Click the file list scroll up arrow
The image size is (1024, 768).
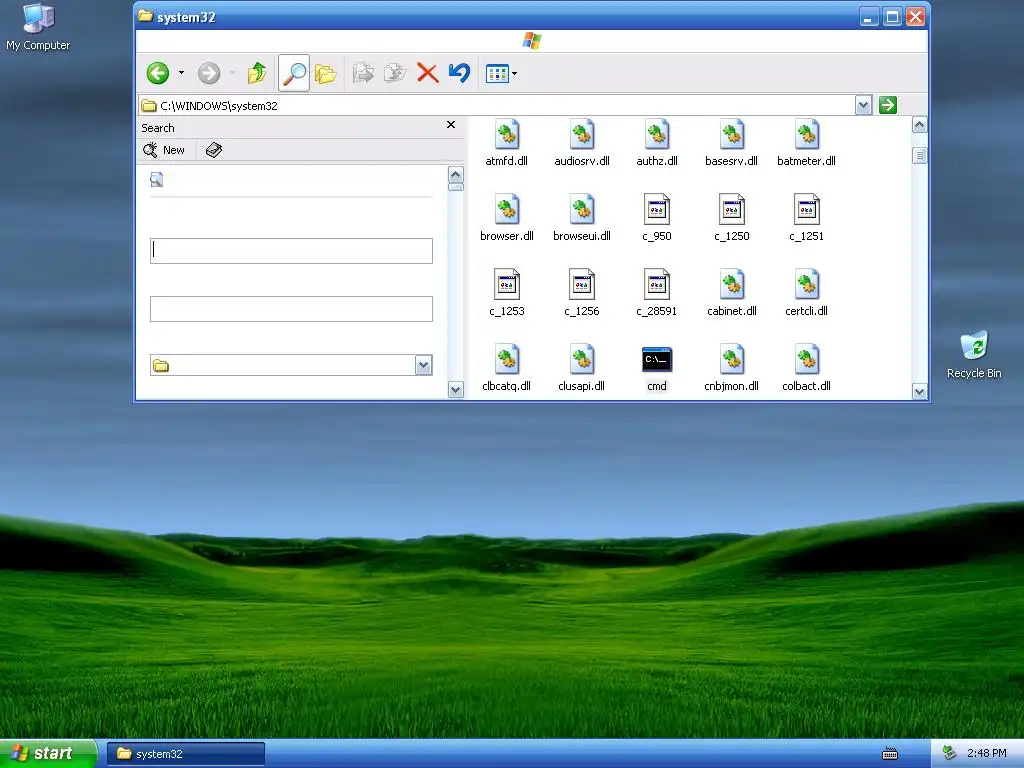(x=920, y=125)
